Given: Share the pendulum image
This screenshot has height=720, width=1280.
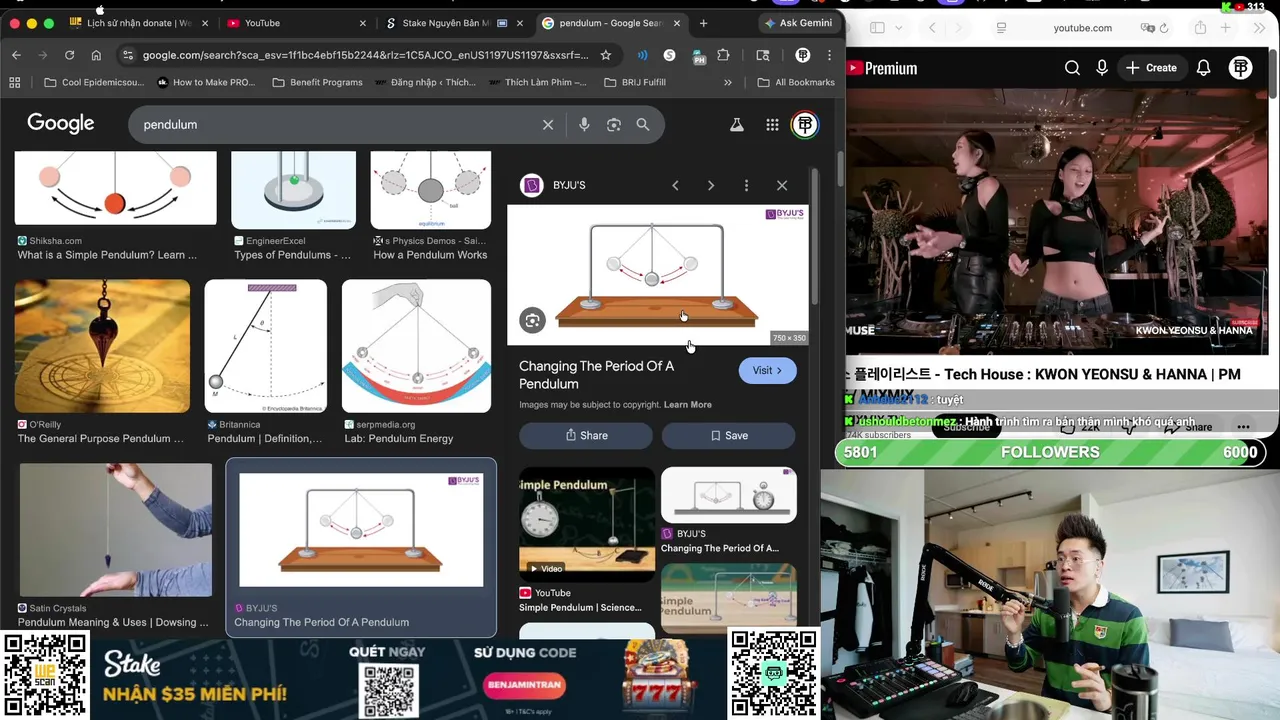Looking at the screenshot, I should (x=586, y=435).
